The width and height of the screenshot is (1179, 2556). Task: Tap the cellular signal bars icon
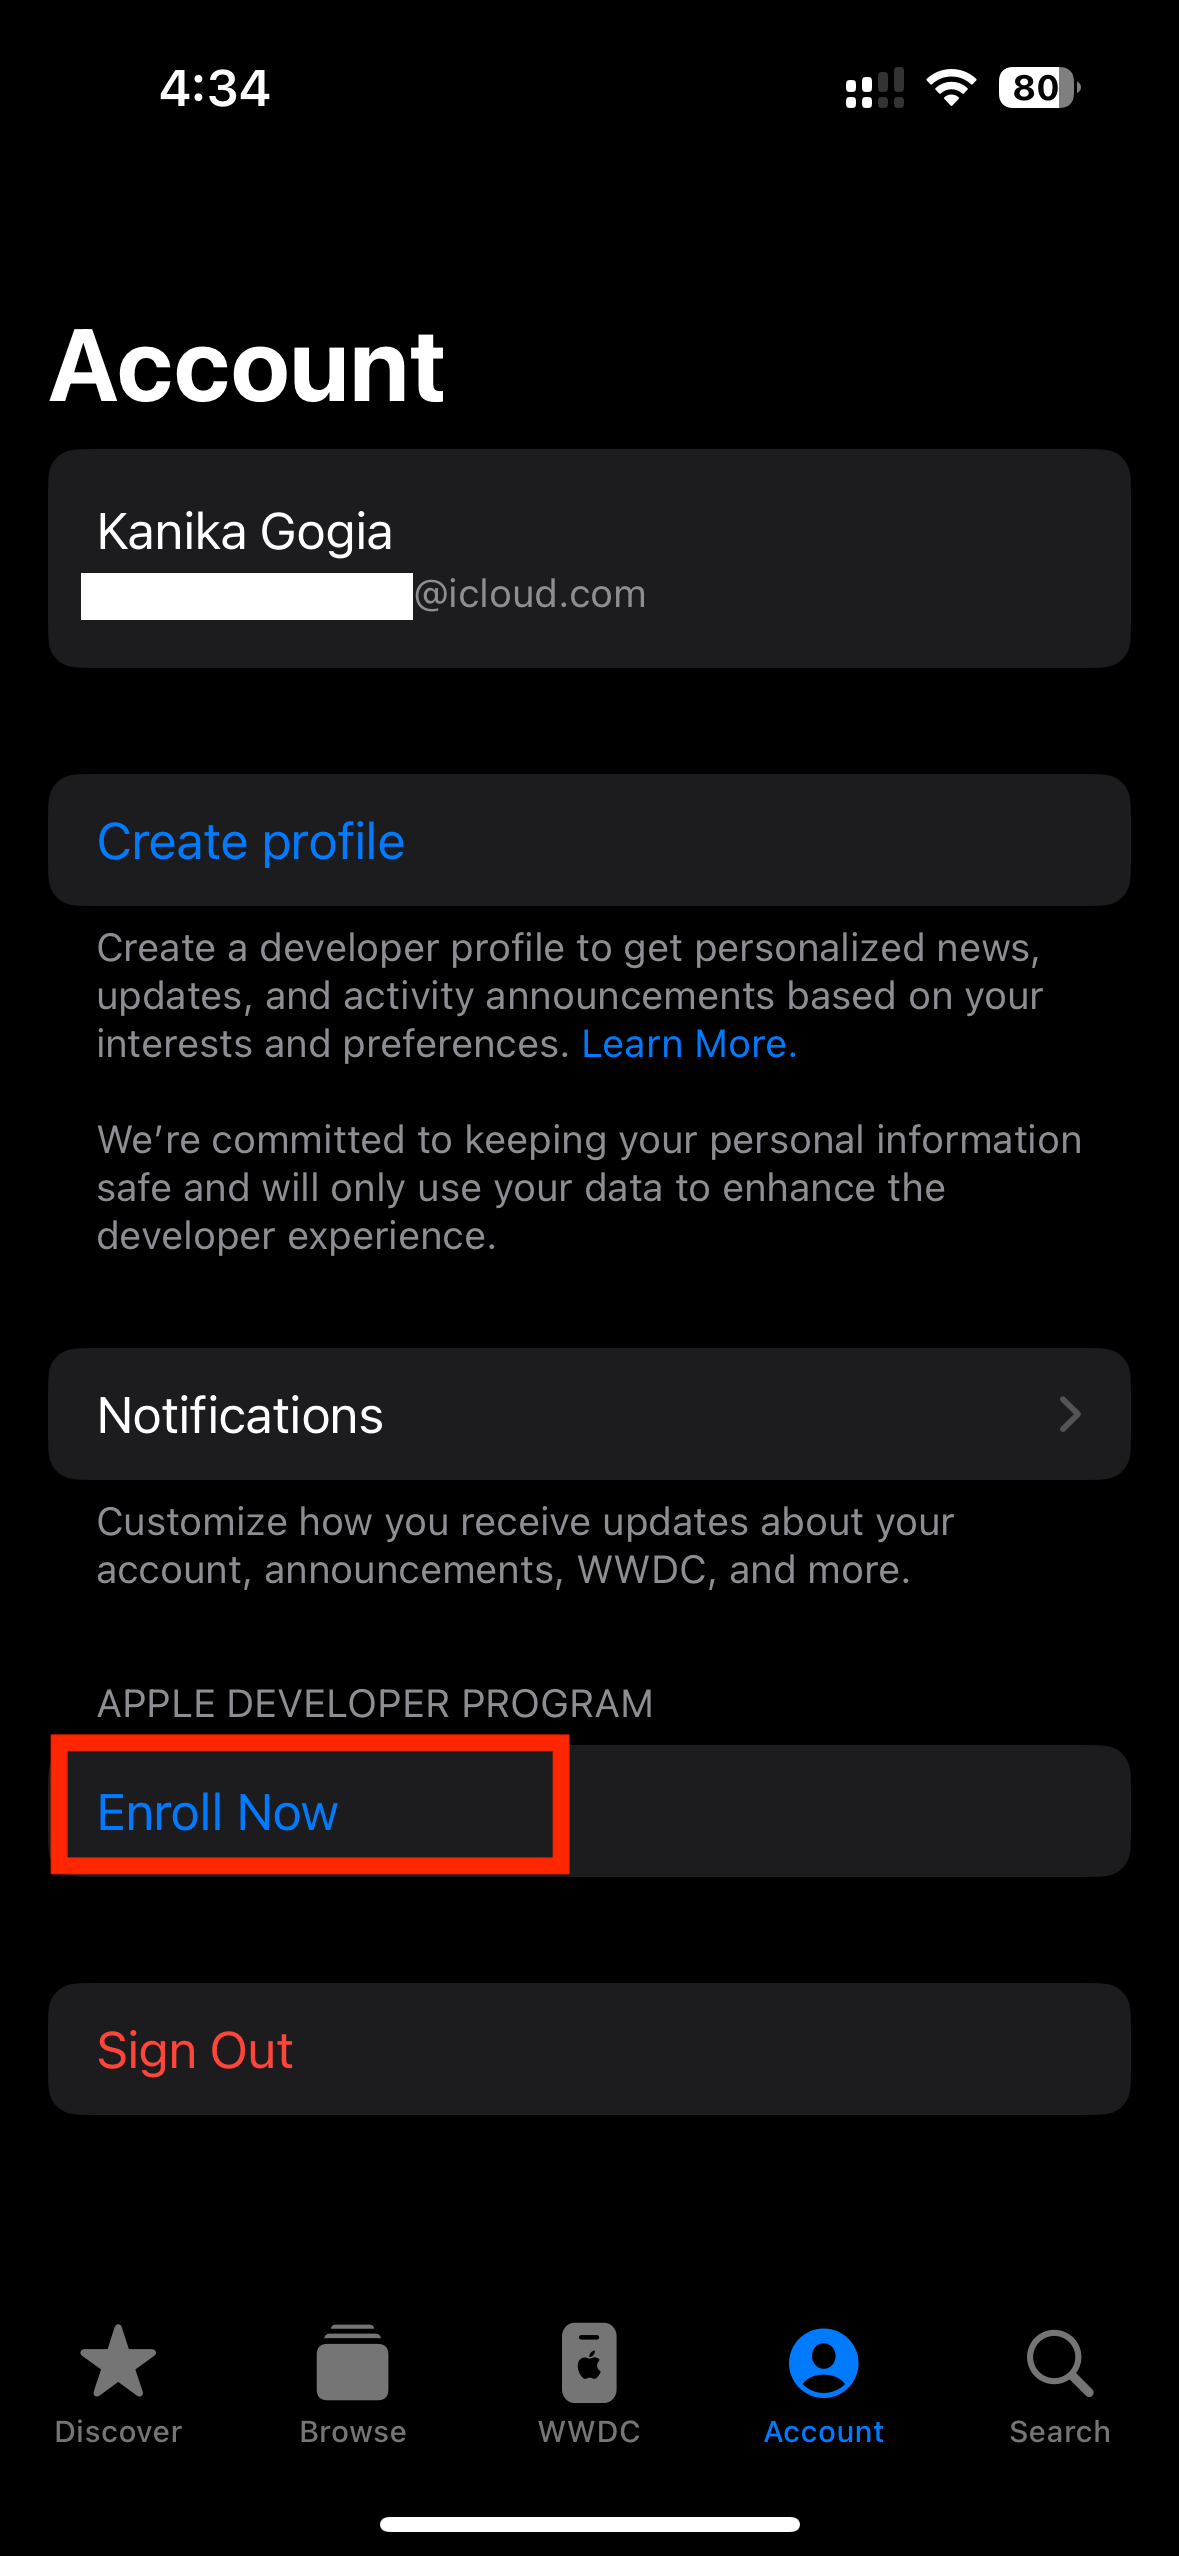coord(875,88)
